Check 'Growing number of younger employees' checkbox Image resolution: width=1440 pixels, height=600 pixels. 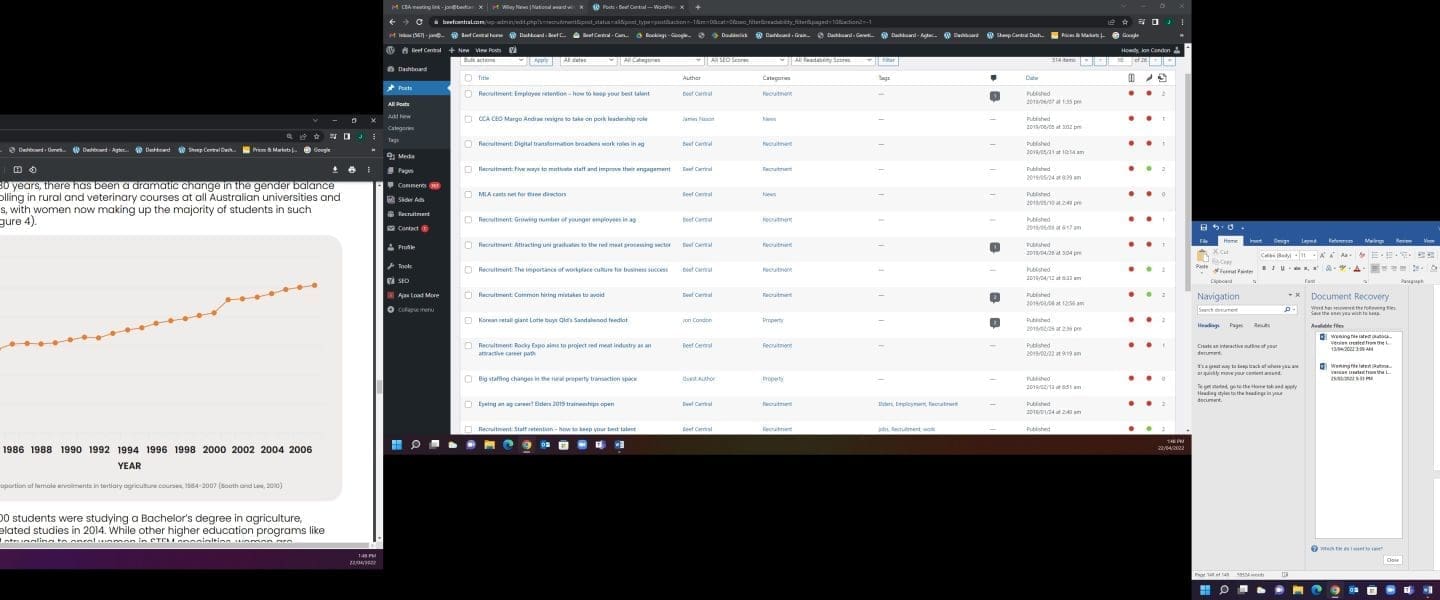coord(468,219)
